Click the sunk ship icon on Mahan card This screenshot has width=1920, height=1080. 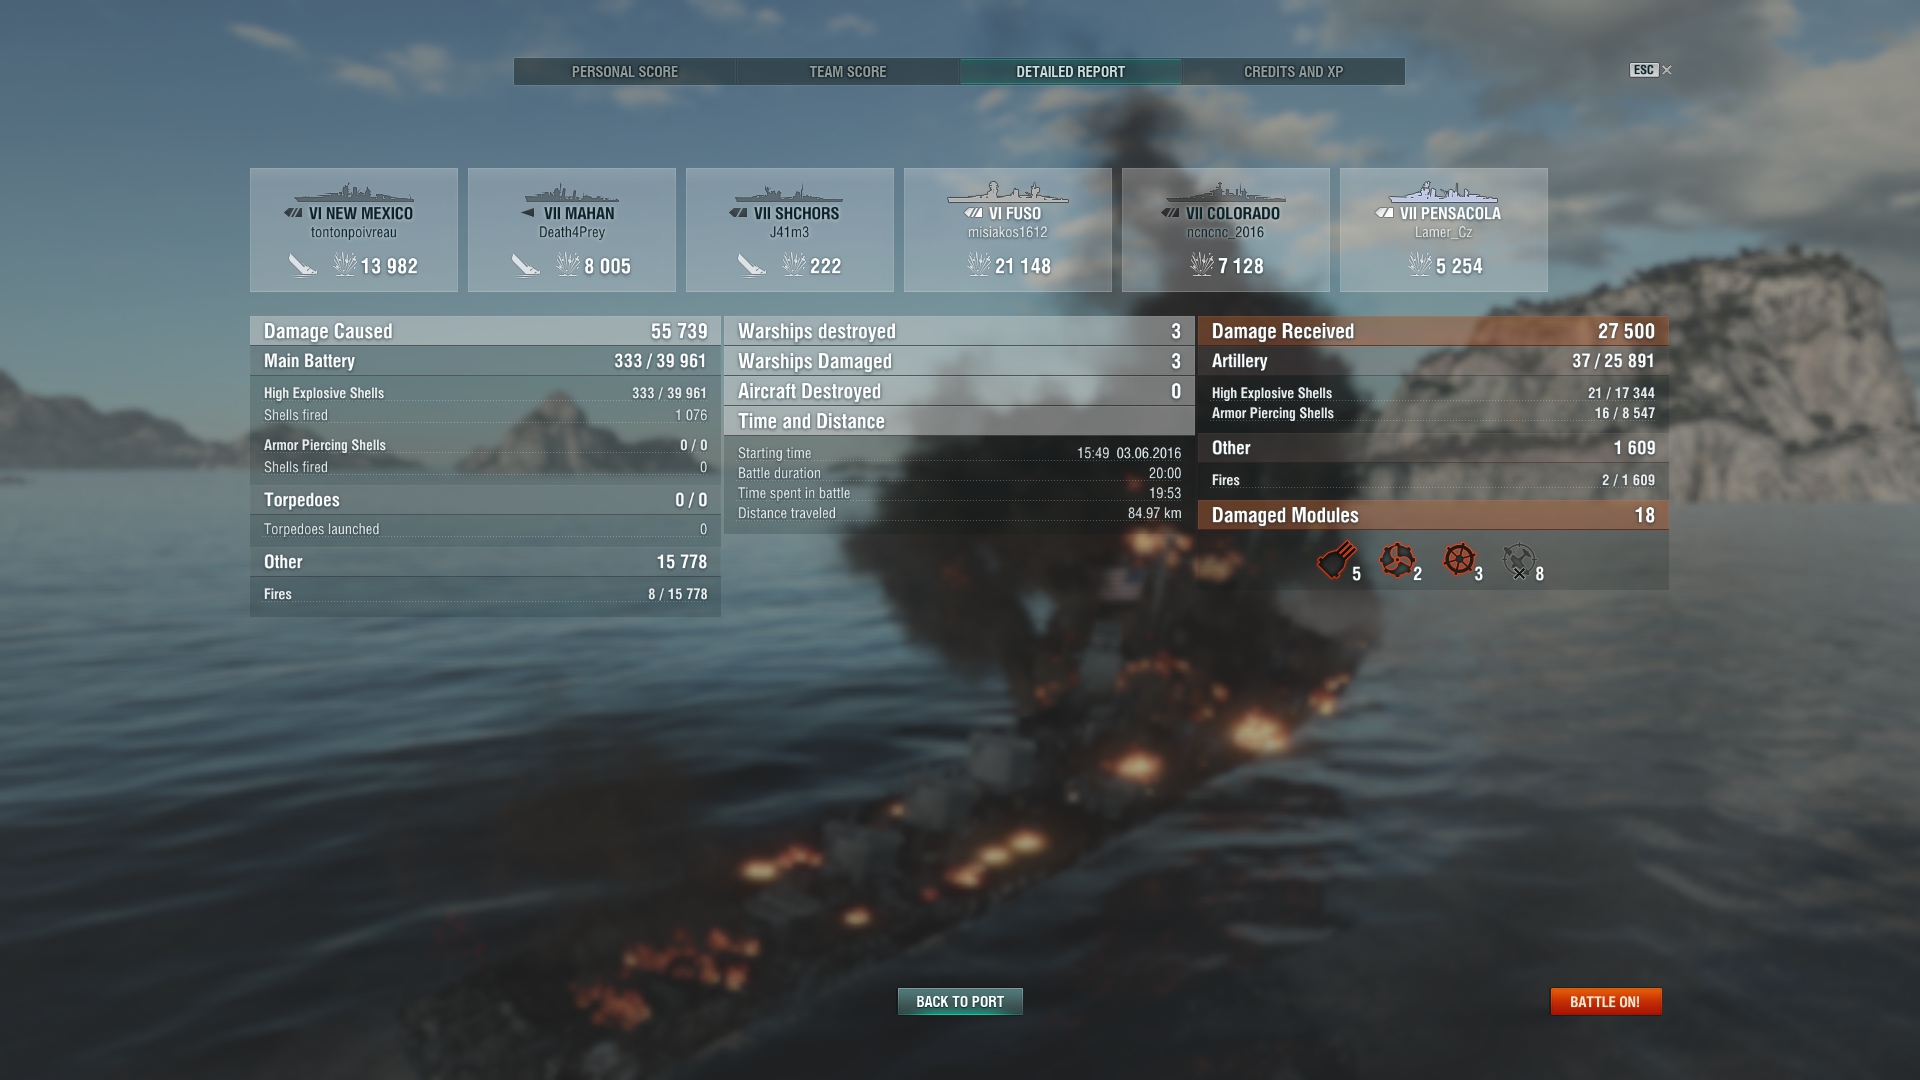pos(525,265)
